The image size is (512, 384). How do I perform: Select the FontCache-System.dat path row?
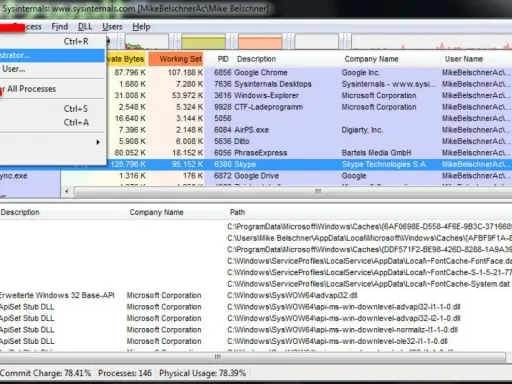tap(256, 284)
